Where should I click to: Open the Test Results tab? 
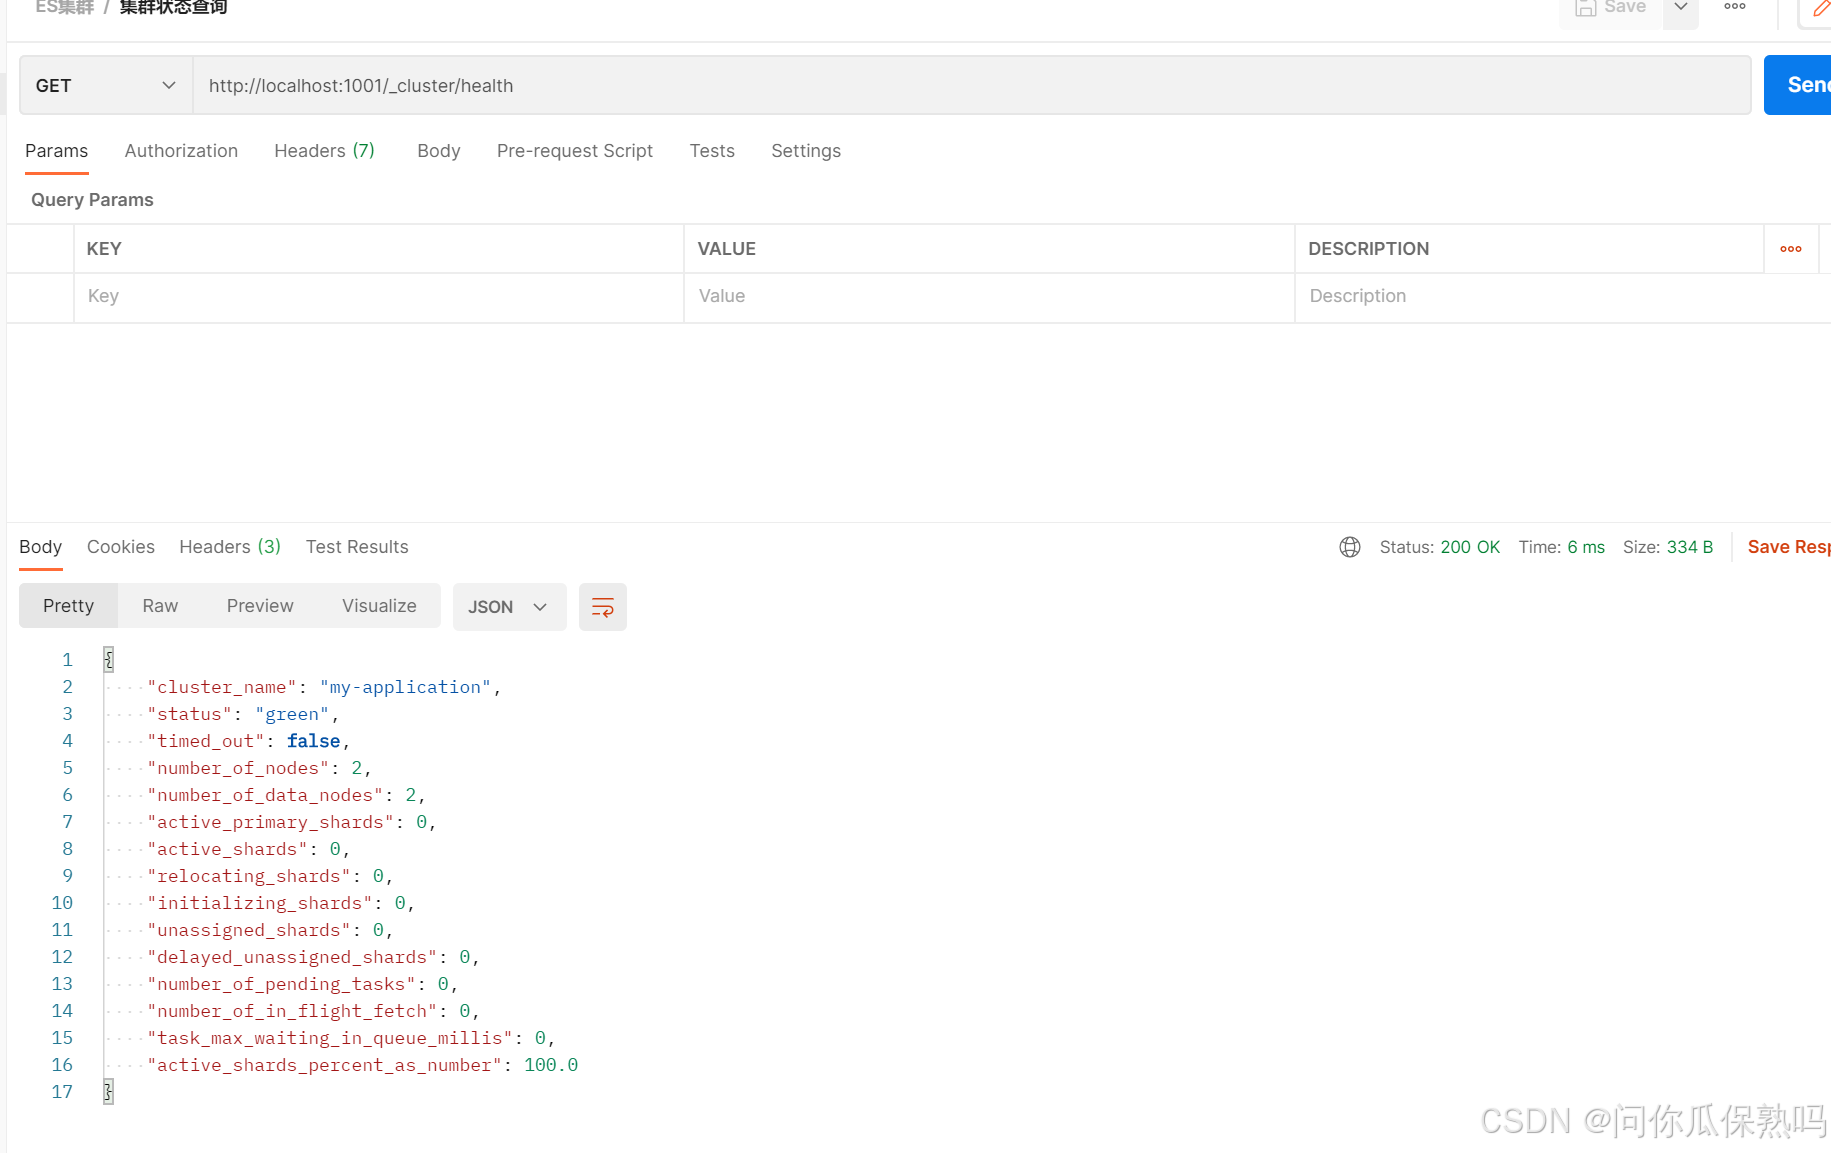(x=357, y=547)
